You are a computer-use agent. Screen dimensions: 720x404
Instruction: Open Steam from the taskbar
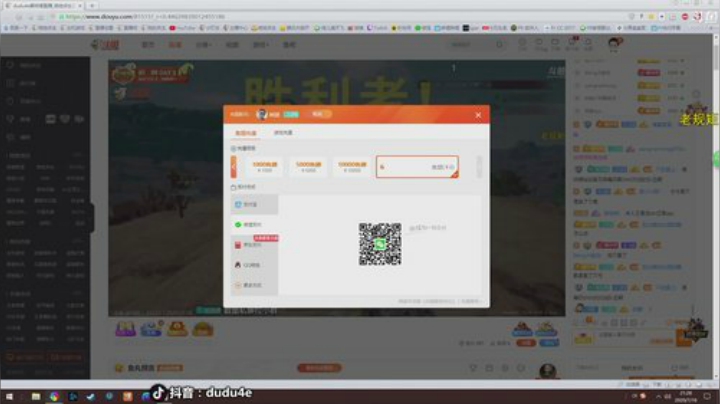(91, 396)
